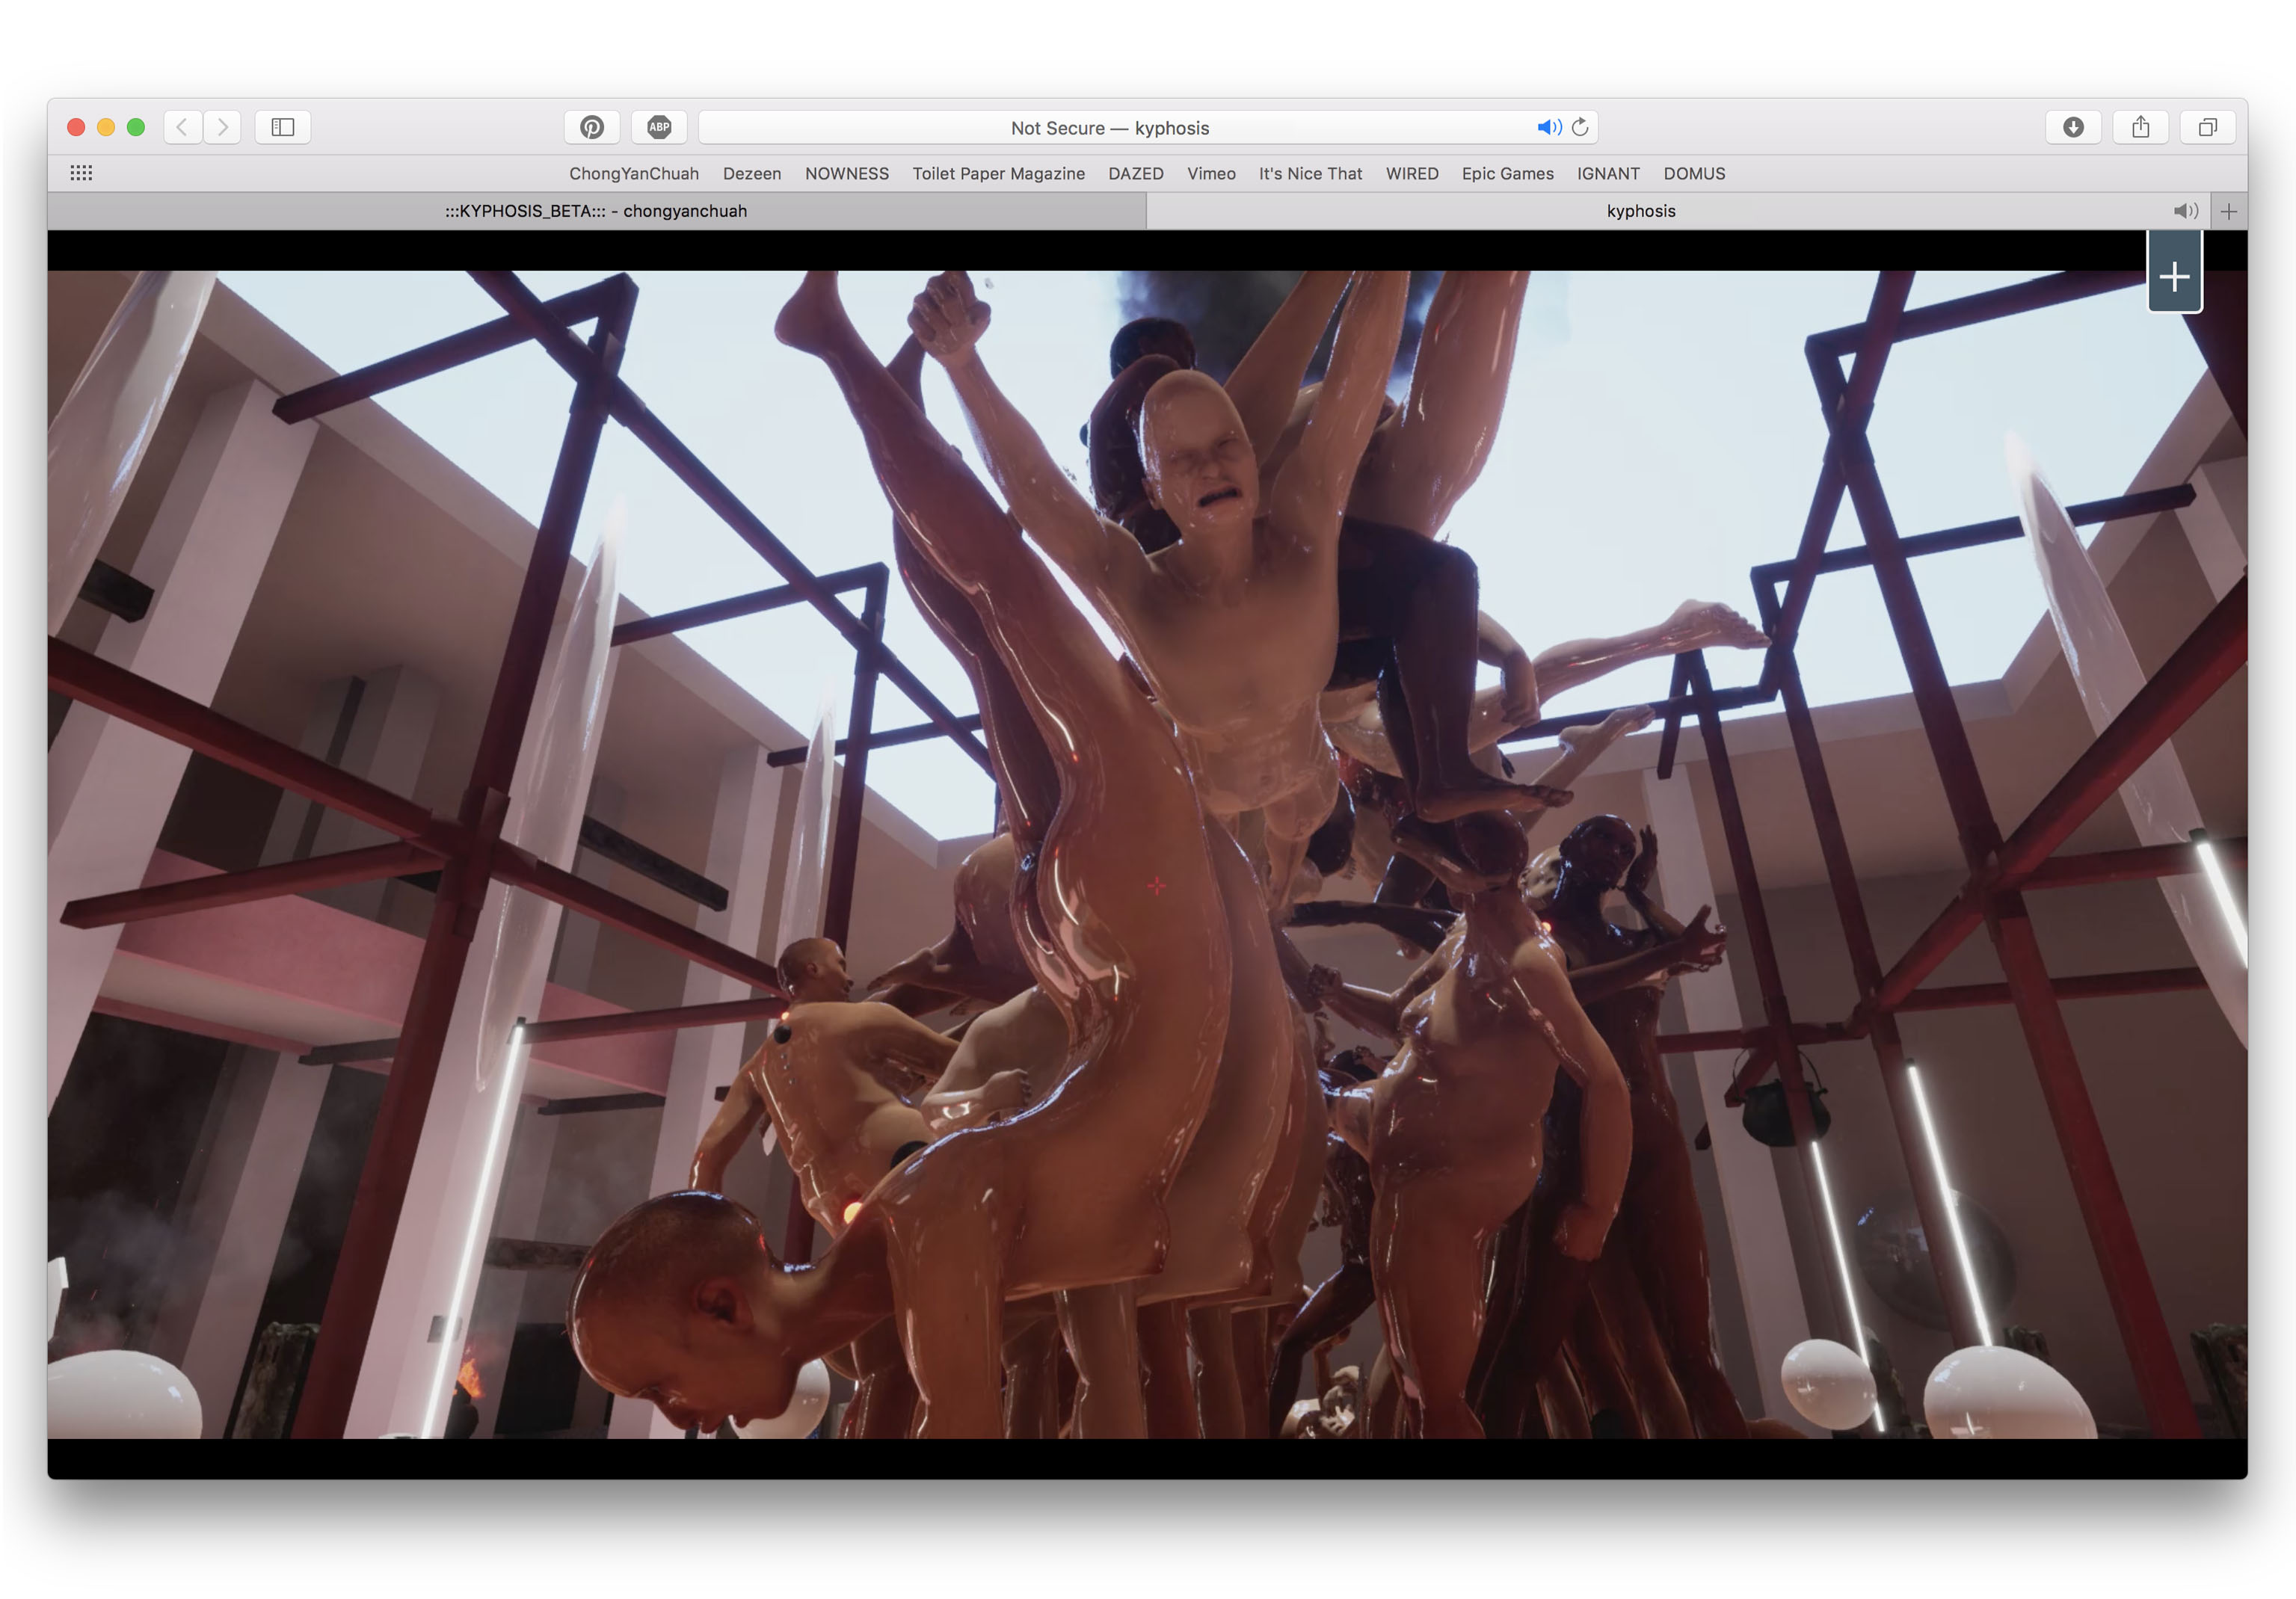Open the Toilet Paper Magazine bookmark
This screenshot has width=2296, height=1599.
tap(998, 174)
